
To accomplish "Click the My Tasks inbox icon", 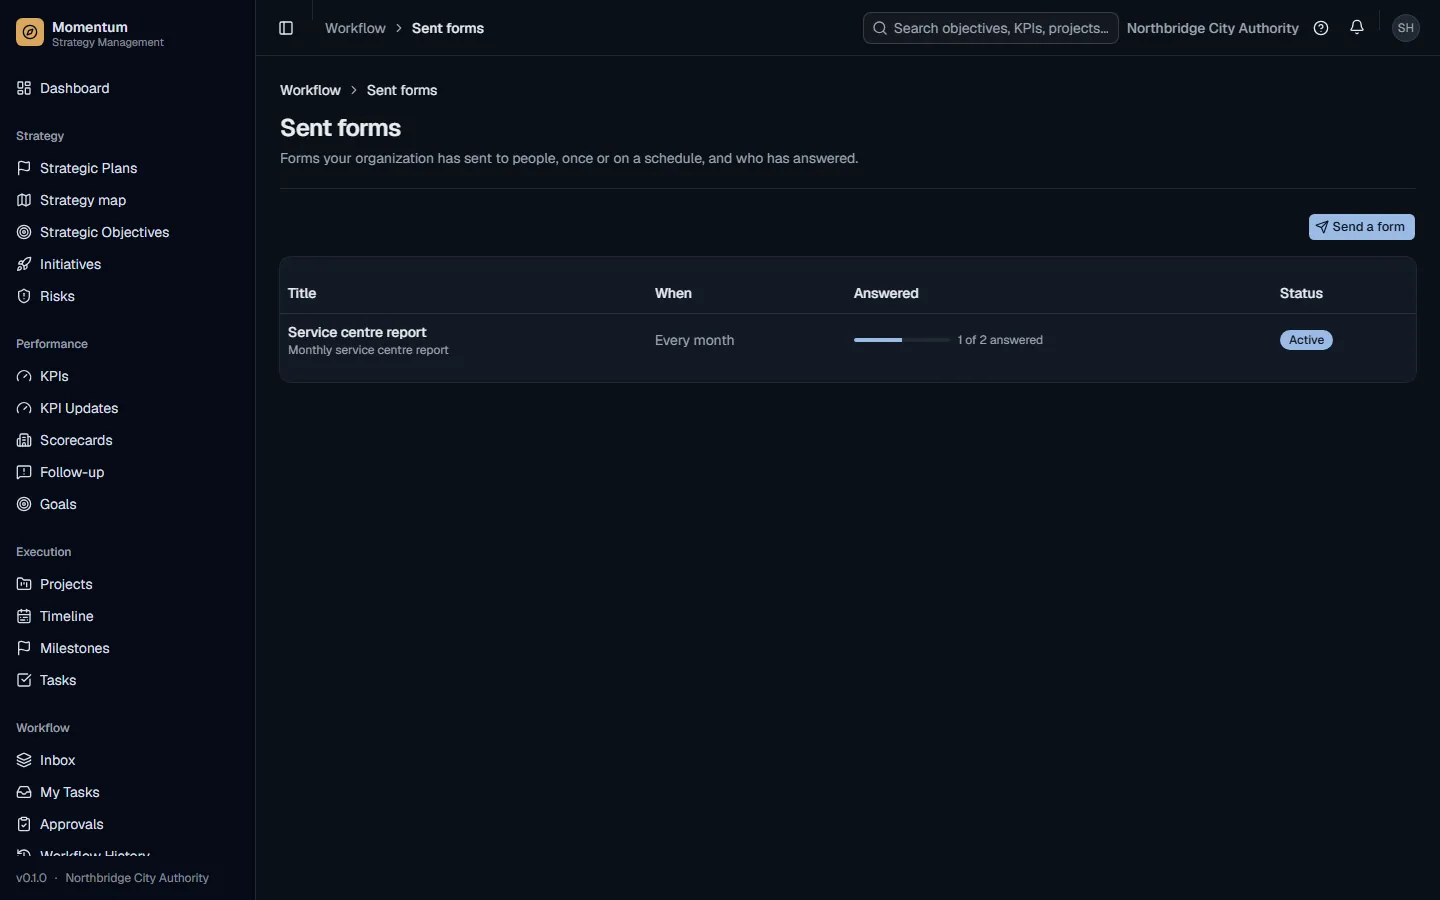I will 24,792.
